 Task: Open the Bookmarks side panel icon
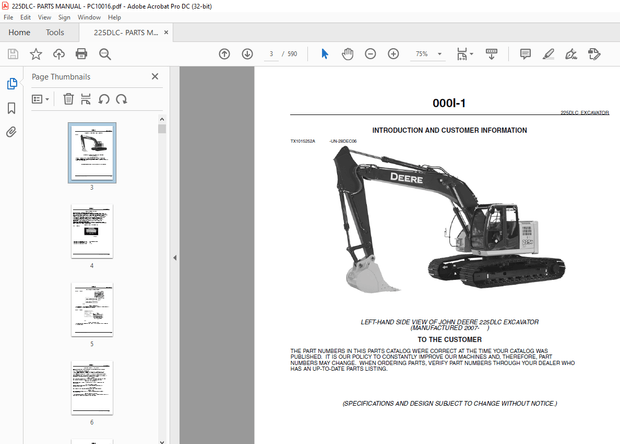[x=11, y=108]
